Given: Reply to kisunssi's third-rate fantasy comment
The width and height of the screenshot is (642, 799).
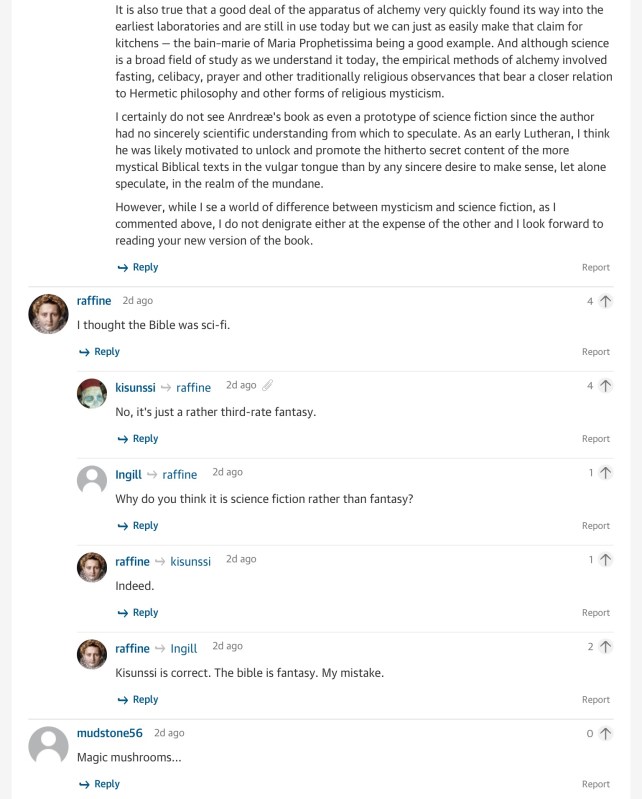Looking at the screenshot, I should [x=138, y=439].
